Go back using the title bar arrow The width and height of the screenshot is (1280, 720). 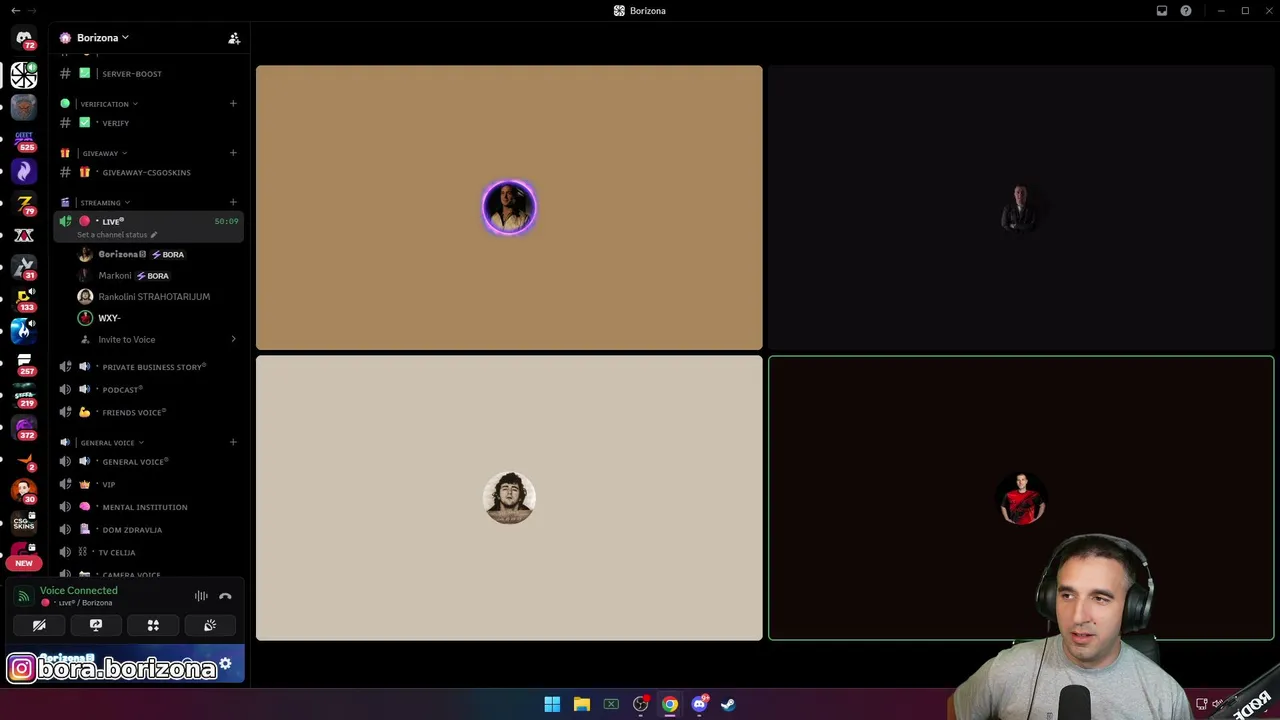coord(15,10)
